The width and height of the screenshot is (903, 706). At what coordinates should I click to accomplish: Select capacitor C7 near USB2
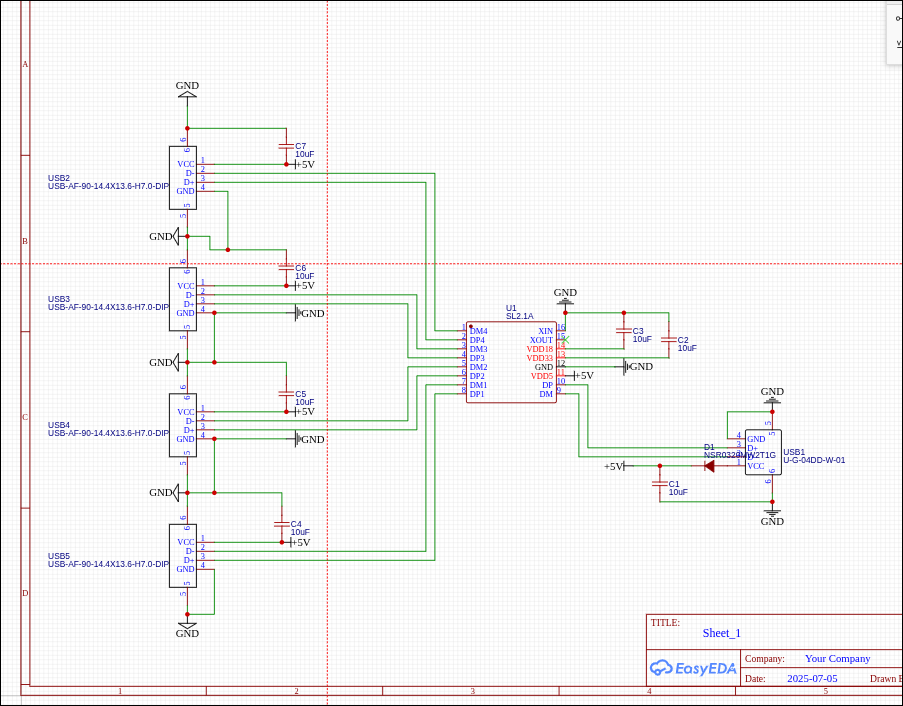click(x=286, y=146)
